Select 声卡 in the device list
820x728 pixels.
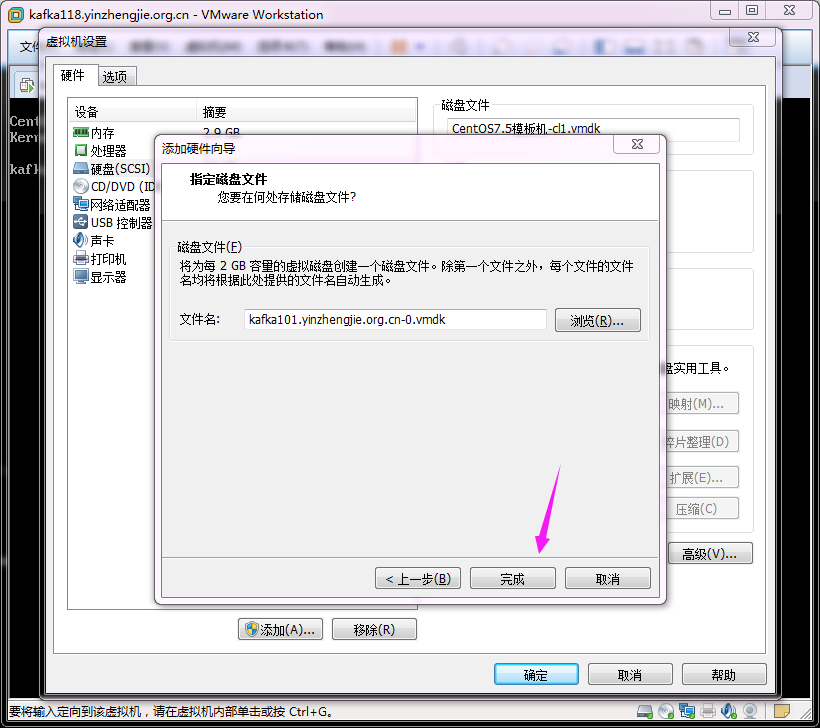102,241
